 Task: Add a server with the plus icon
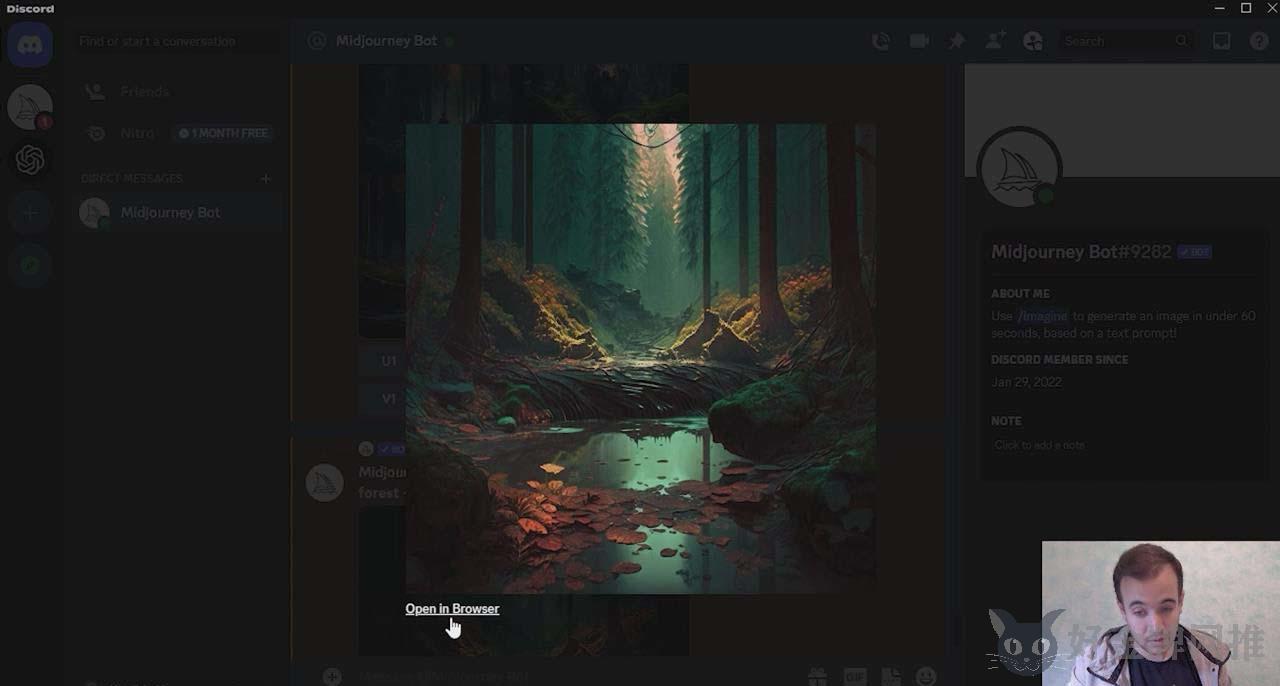click(x=30, y=213)
